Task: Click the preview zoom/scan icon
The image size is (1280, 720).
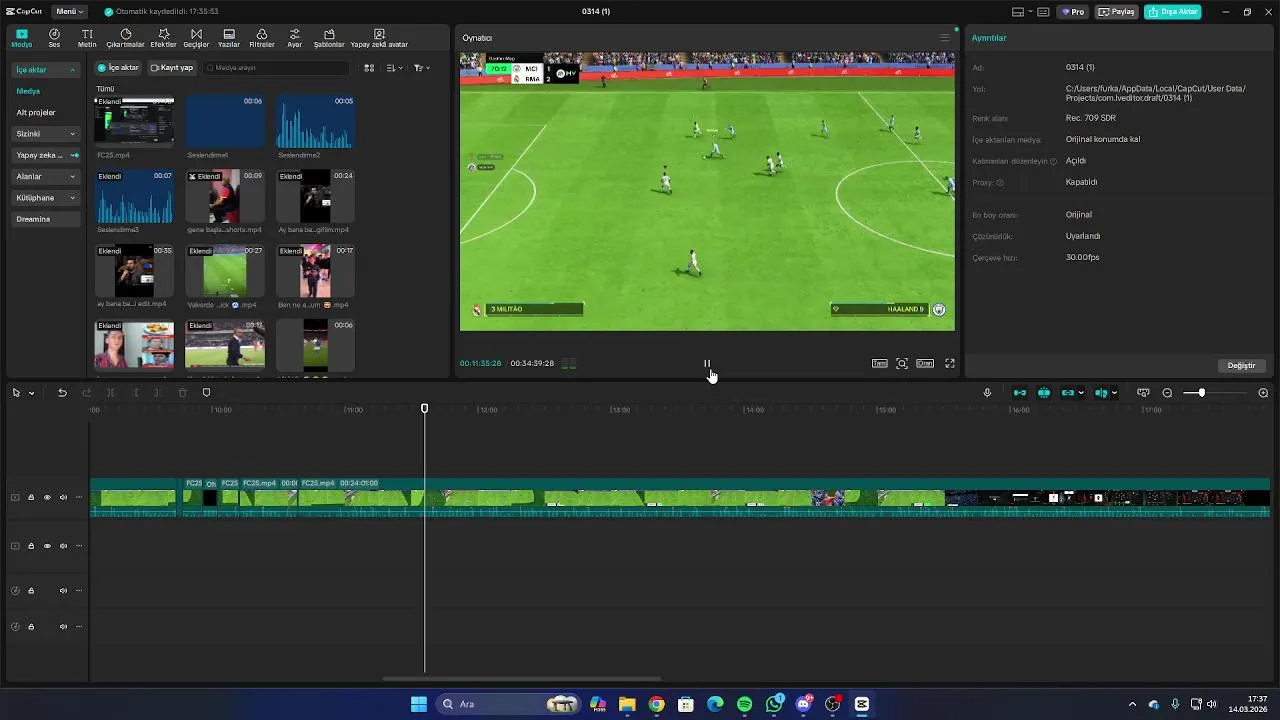Action: click(x=902, y=364)
